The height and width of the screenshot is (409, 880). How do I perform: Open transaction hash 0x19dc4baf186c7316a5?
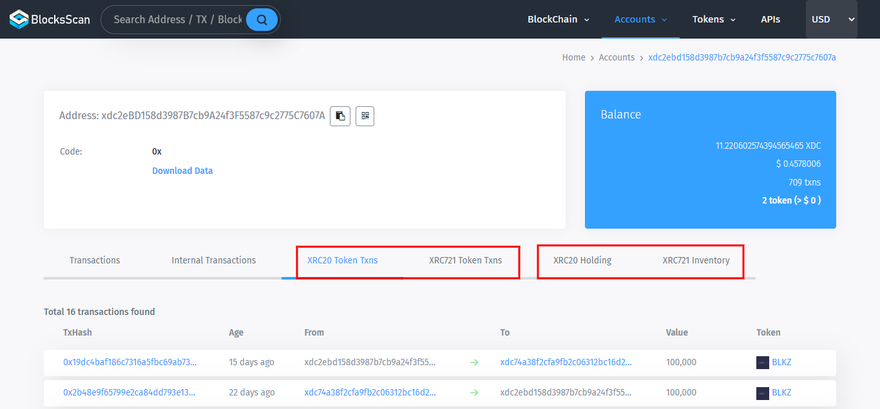(129, 362)
